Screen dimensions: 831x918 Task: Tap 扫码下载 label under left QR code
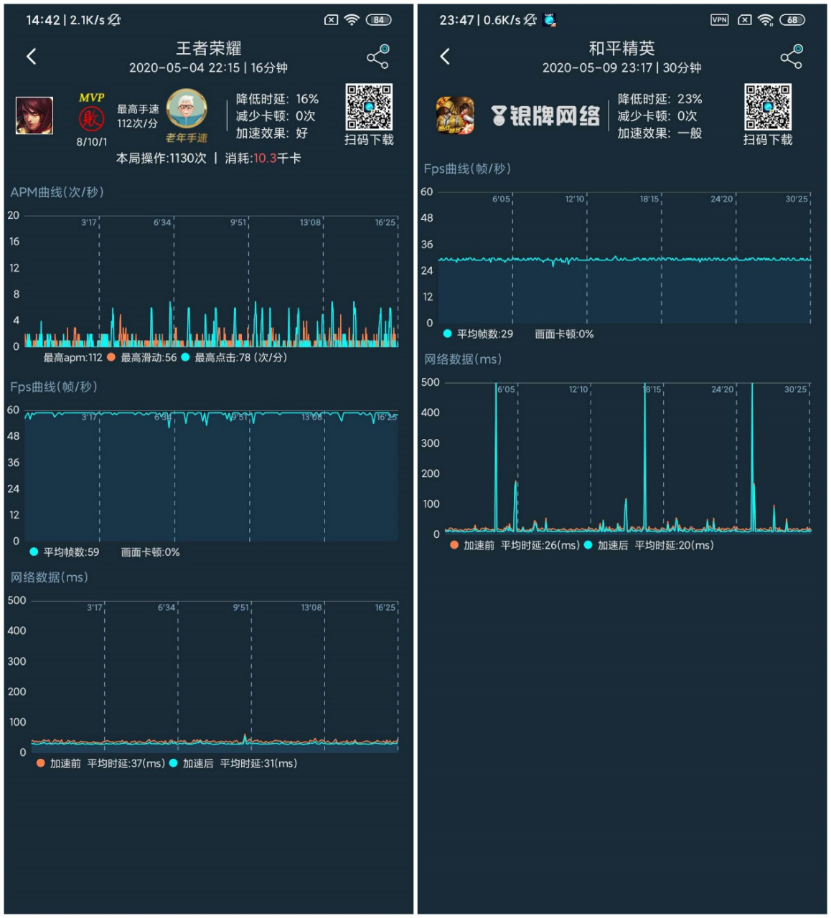(369, 140)
